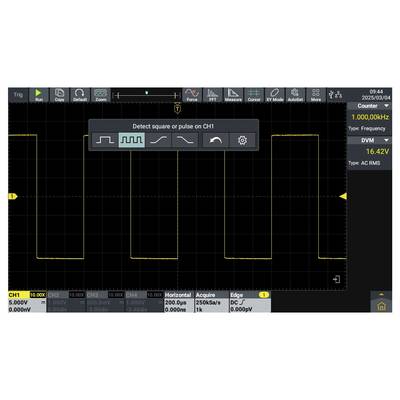Image resolution: width=400 pixels, height=400 pixels.
Task: Click the 200.0µs timebase value
Action: click(176, 302)
